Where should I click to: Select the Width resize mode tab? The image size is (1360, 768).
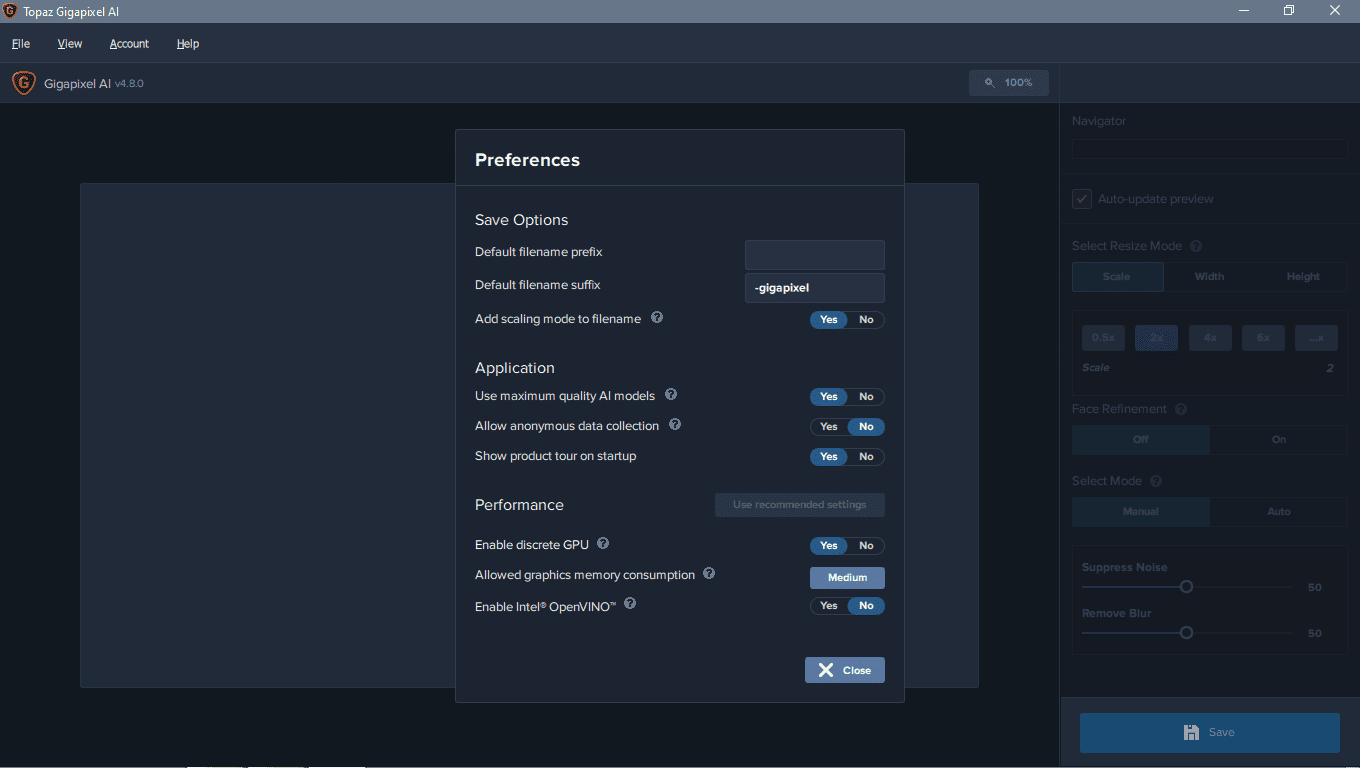1209,277
